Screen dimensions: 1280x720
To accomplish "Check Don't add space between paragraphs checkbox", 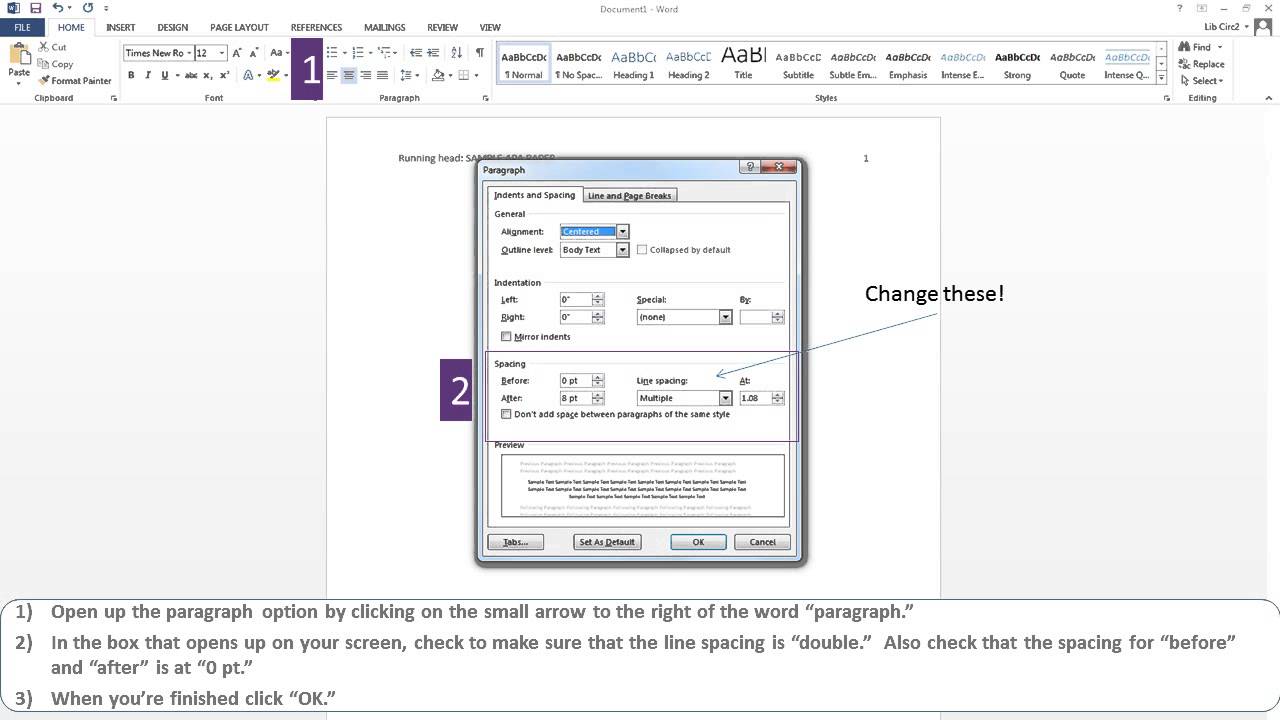I will point(506,414).
